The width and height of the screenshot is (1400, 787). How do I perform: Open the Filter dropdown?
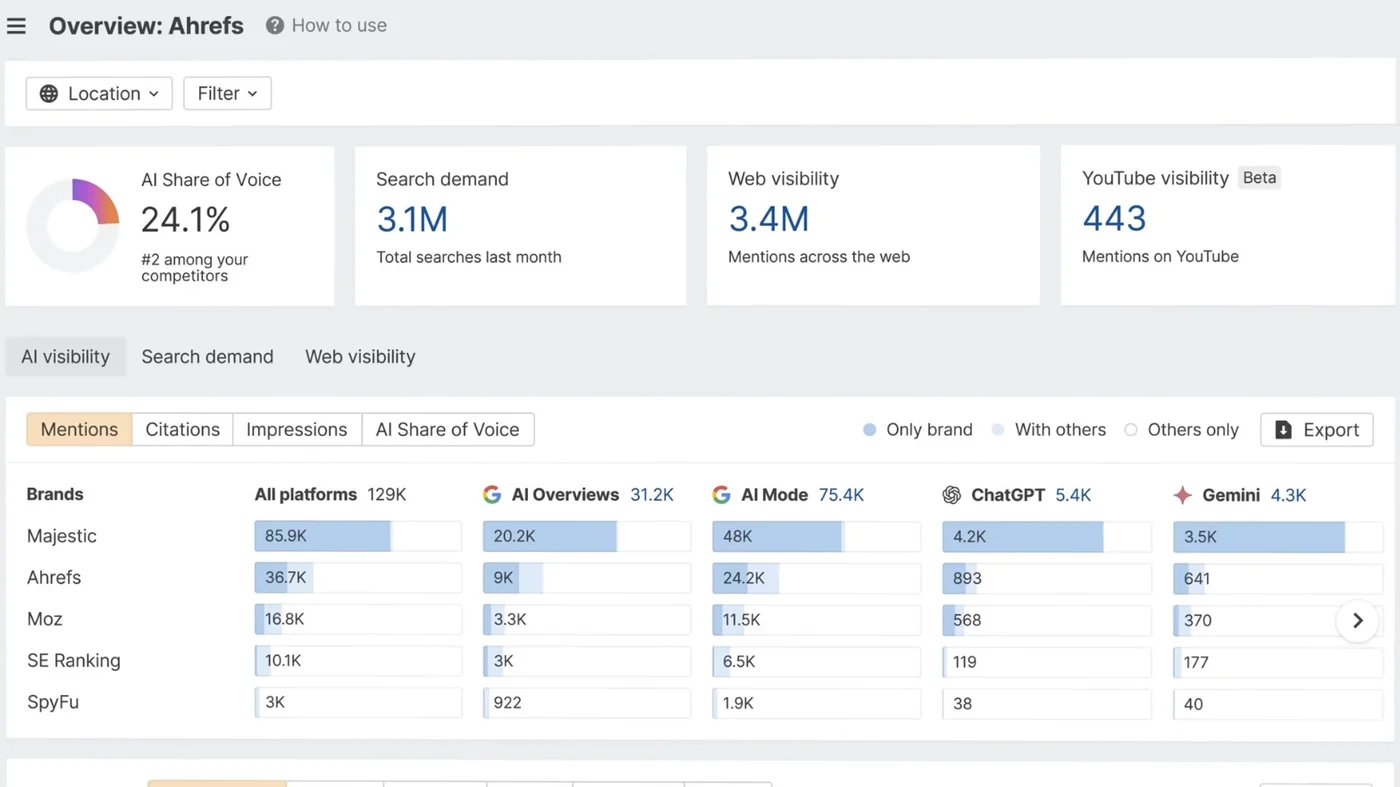pos(227,94)
